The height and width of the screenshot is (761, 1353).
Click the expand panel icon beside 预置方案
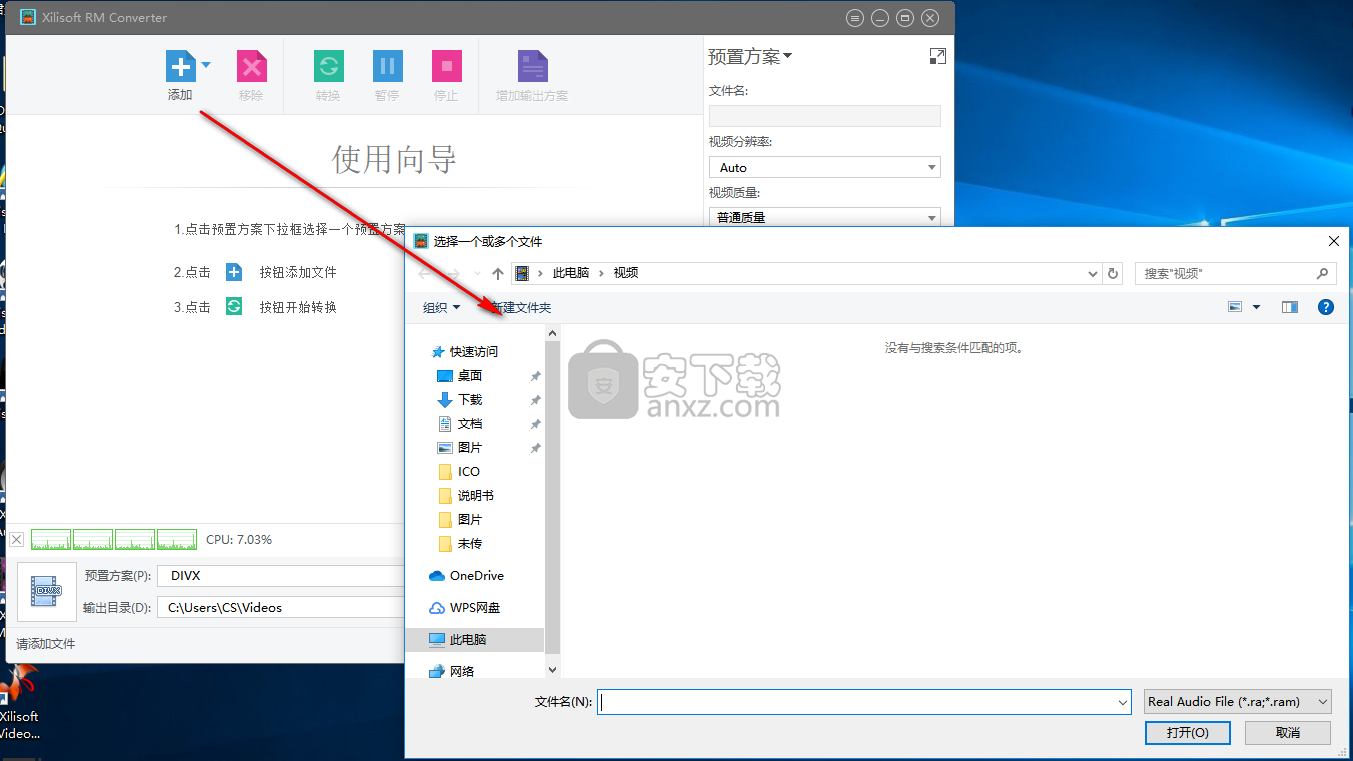pos(937,57)
